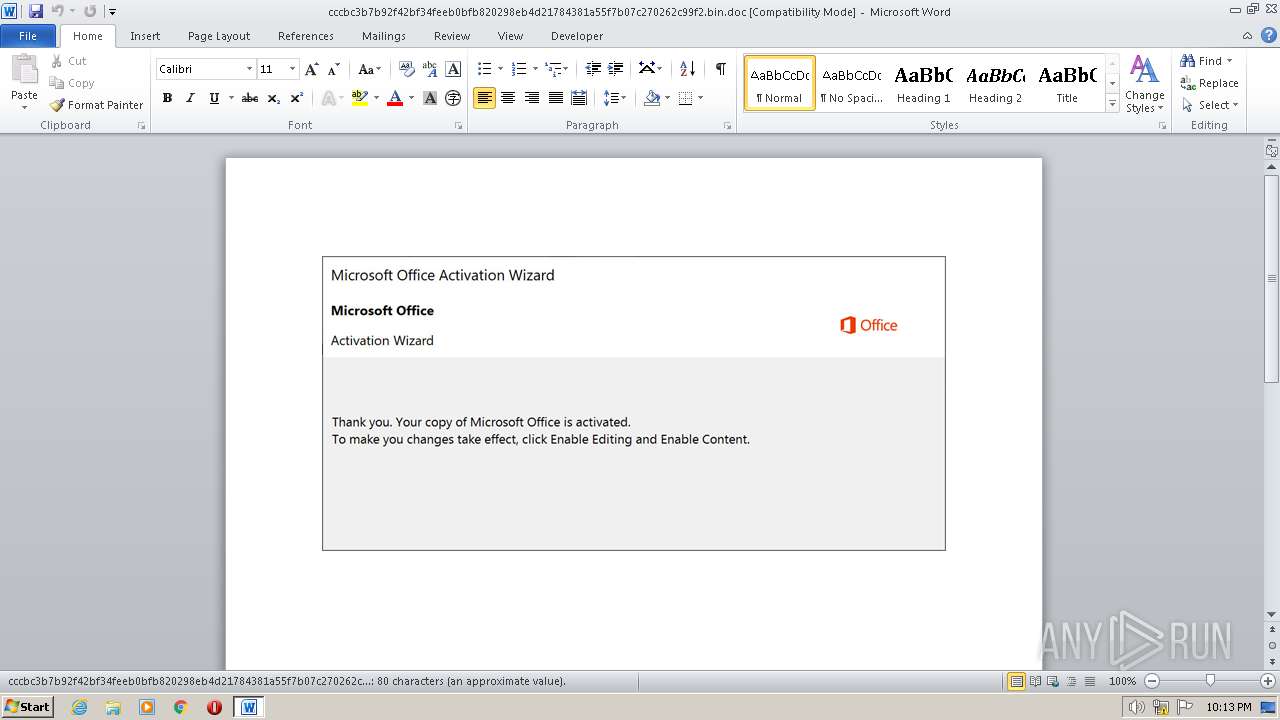This screenshot has height=720, width=1280.
Task: Open the Change Styles dropdown
Action: click(x=1144, y=84)
